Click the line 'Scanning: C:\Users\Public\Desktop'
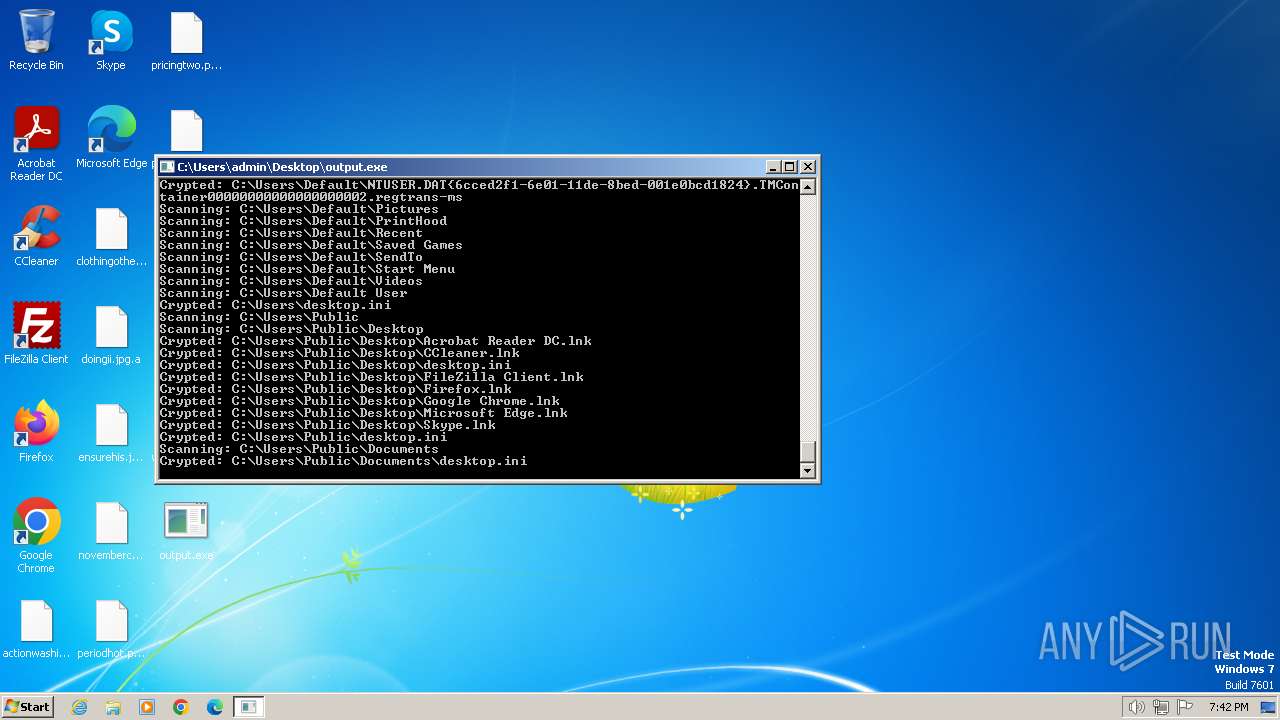 pyautogui.click(x=291, y=329)
